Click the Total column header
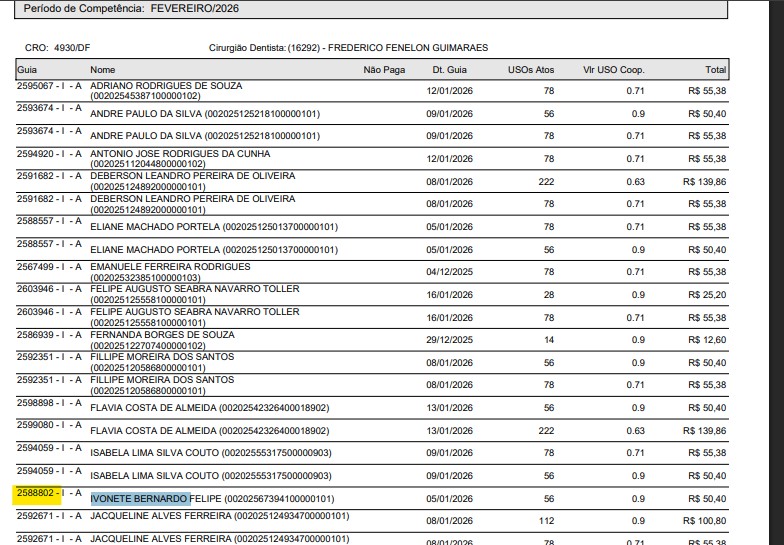The height and width of the screenshot is (545, 784). tap(716, 70)
